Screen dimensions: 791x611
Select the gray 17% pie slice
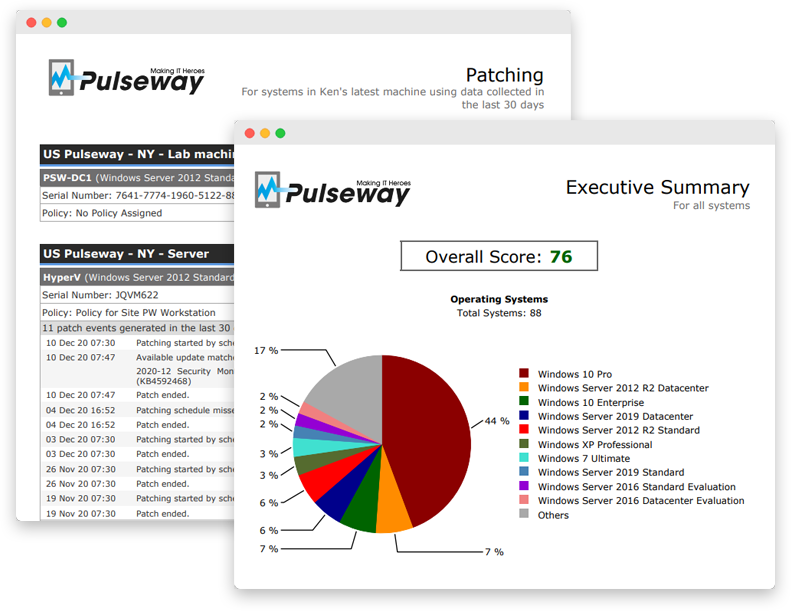click(x=353, y=394)
